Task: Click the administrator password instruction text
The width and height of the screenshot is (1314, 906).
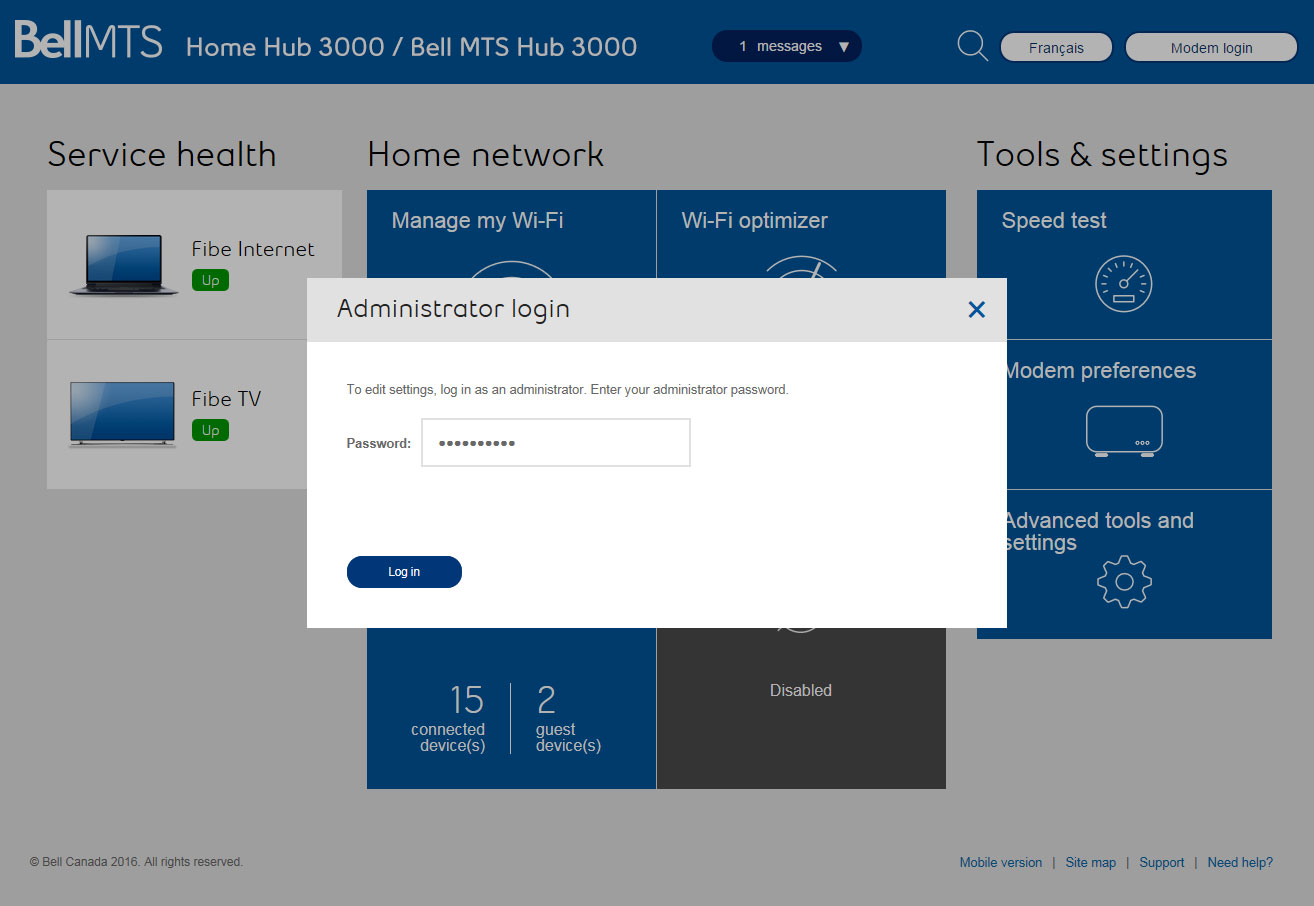Action: 567,389
